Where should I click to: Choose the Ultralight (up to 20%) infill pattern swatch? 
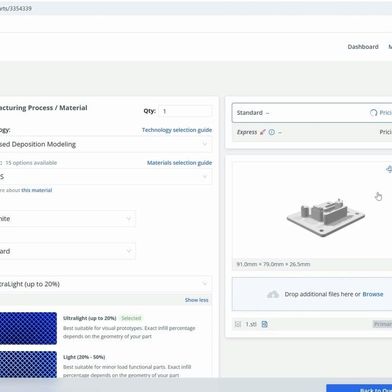coord(28,328)
